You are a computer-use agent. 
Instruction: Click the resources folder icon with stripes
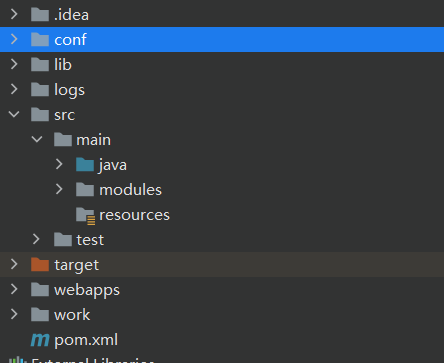[x=85, y=216]
